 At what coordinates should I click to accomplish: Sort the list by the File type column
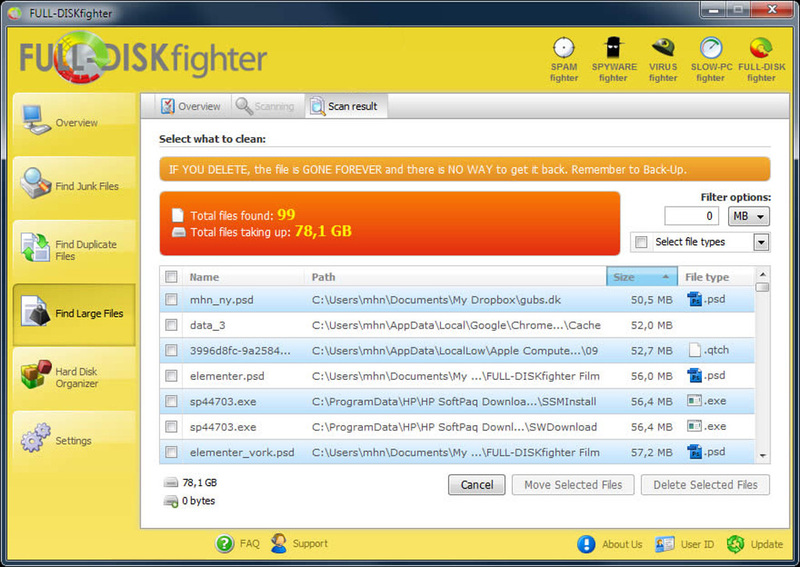715,277
